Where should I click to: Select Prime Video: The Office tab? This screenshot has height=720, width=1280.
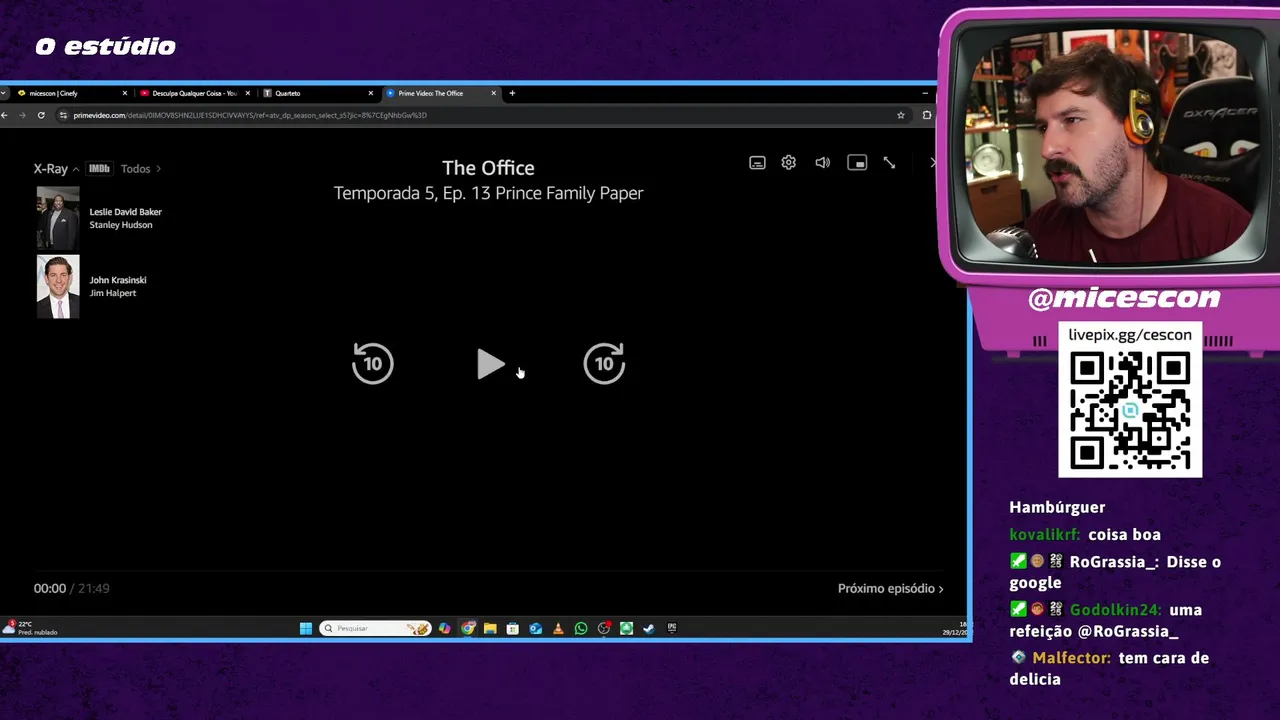click(x=440, y=93)
